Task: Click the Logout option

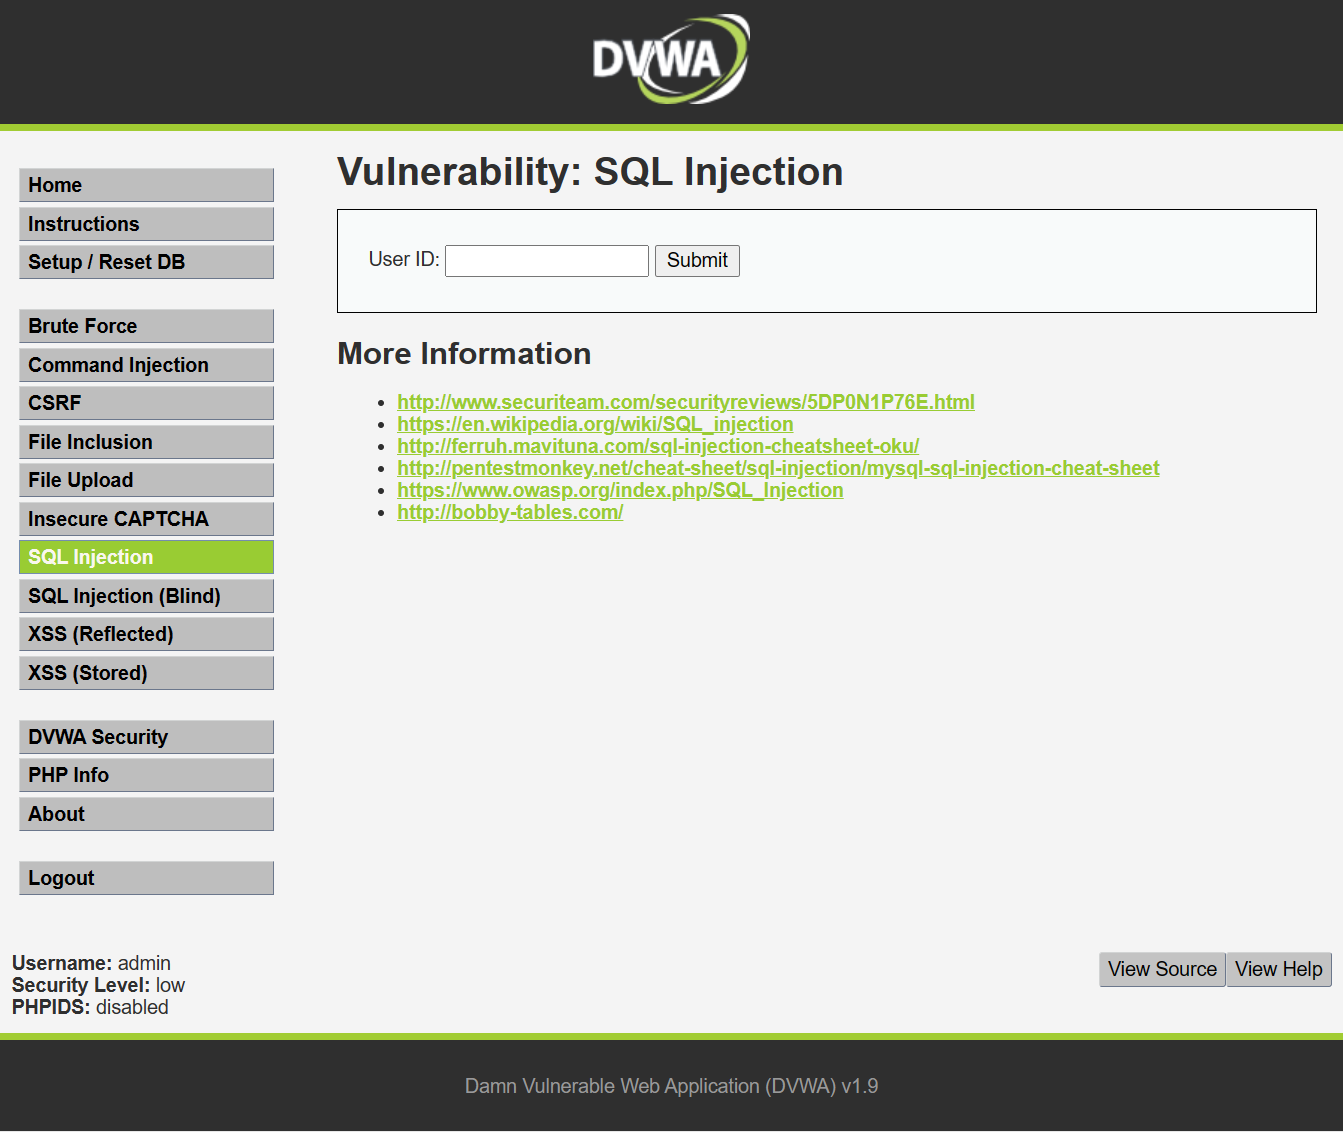Action: (146, 877)
